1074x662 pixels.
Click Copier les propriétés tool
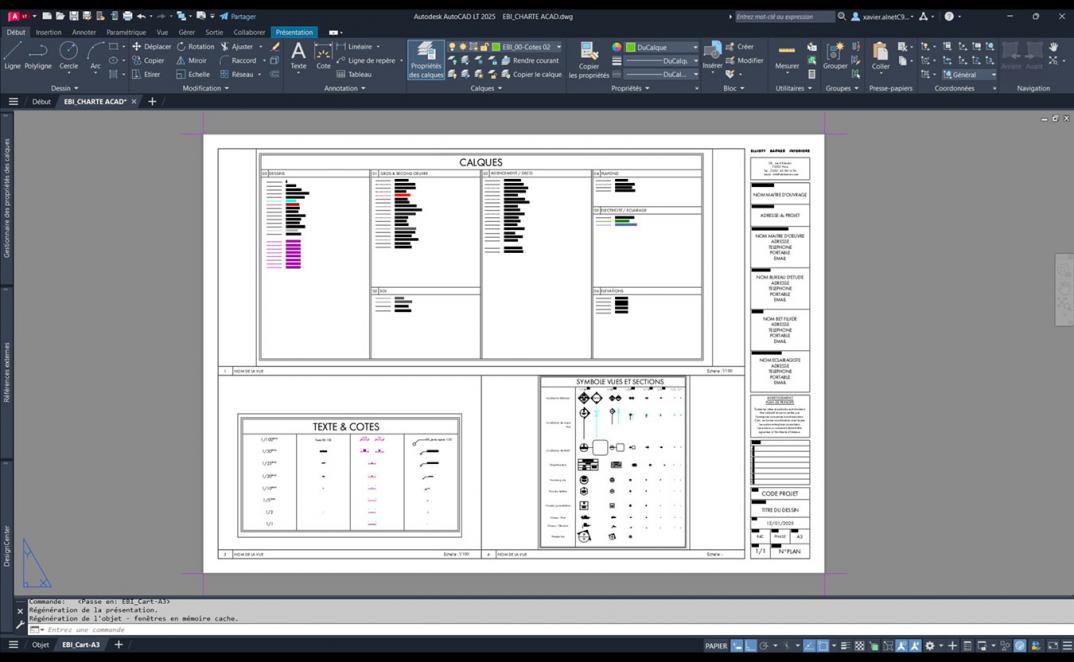pyautogui.click(x=589, y=59)
